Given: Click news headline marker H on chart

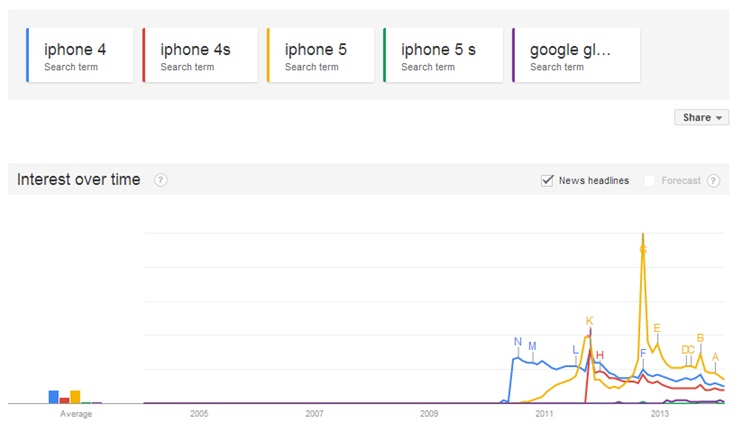Looking at the screenshot, I should [600, 355].
